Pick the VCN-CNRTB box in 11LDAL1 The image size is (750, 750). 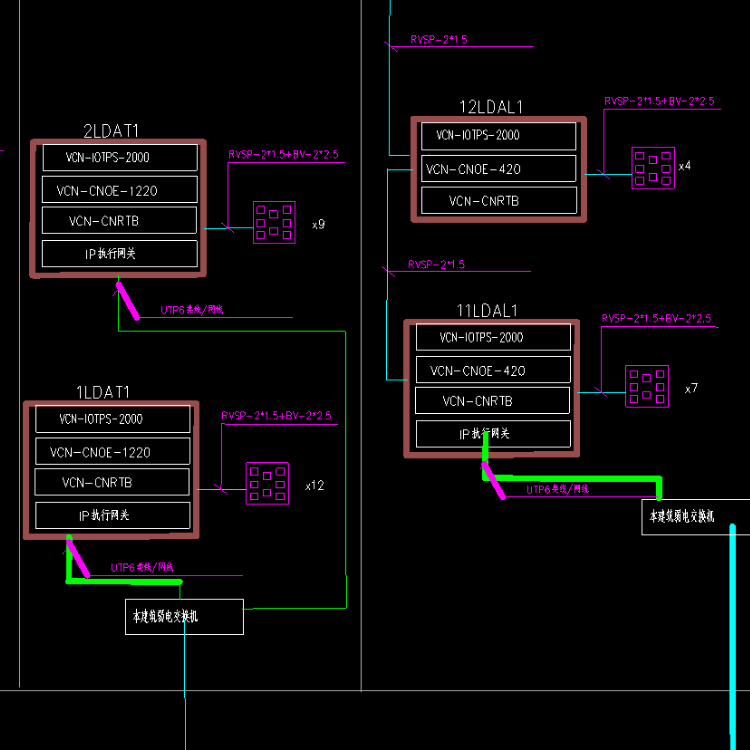493,400
